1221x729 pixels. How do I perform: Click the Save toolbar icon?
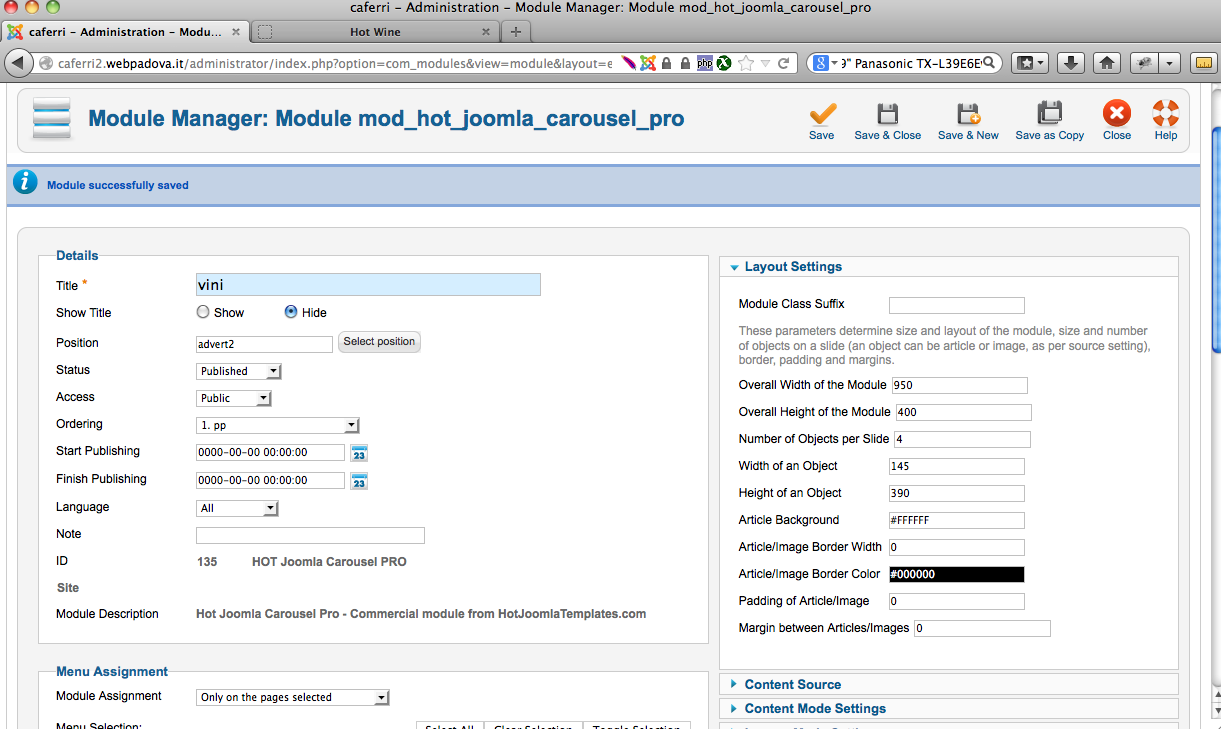pos(822,113)
